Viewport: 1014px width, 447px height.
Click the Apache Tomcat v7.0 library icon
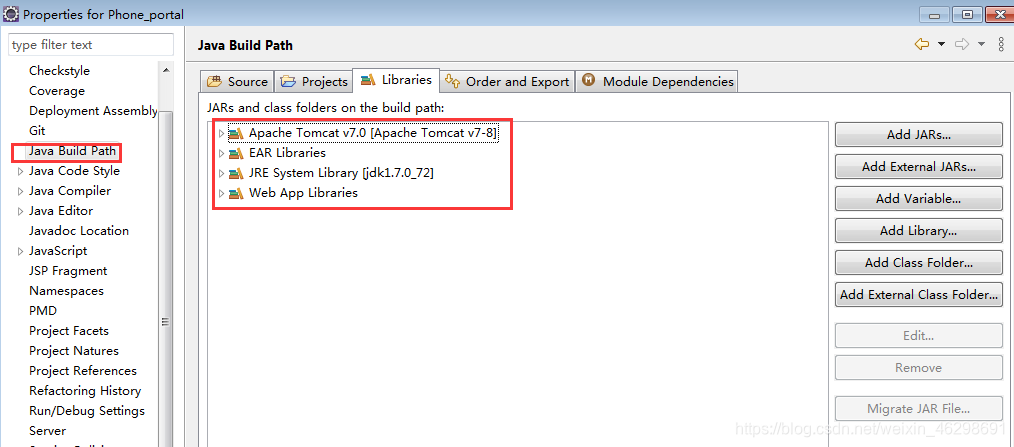pyautogui.click(x=237, y=133)
